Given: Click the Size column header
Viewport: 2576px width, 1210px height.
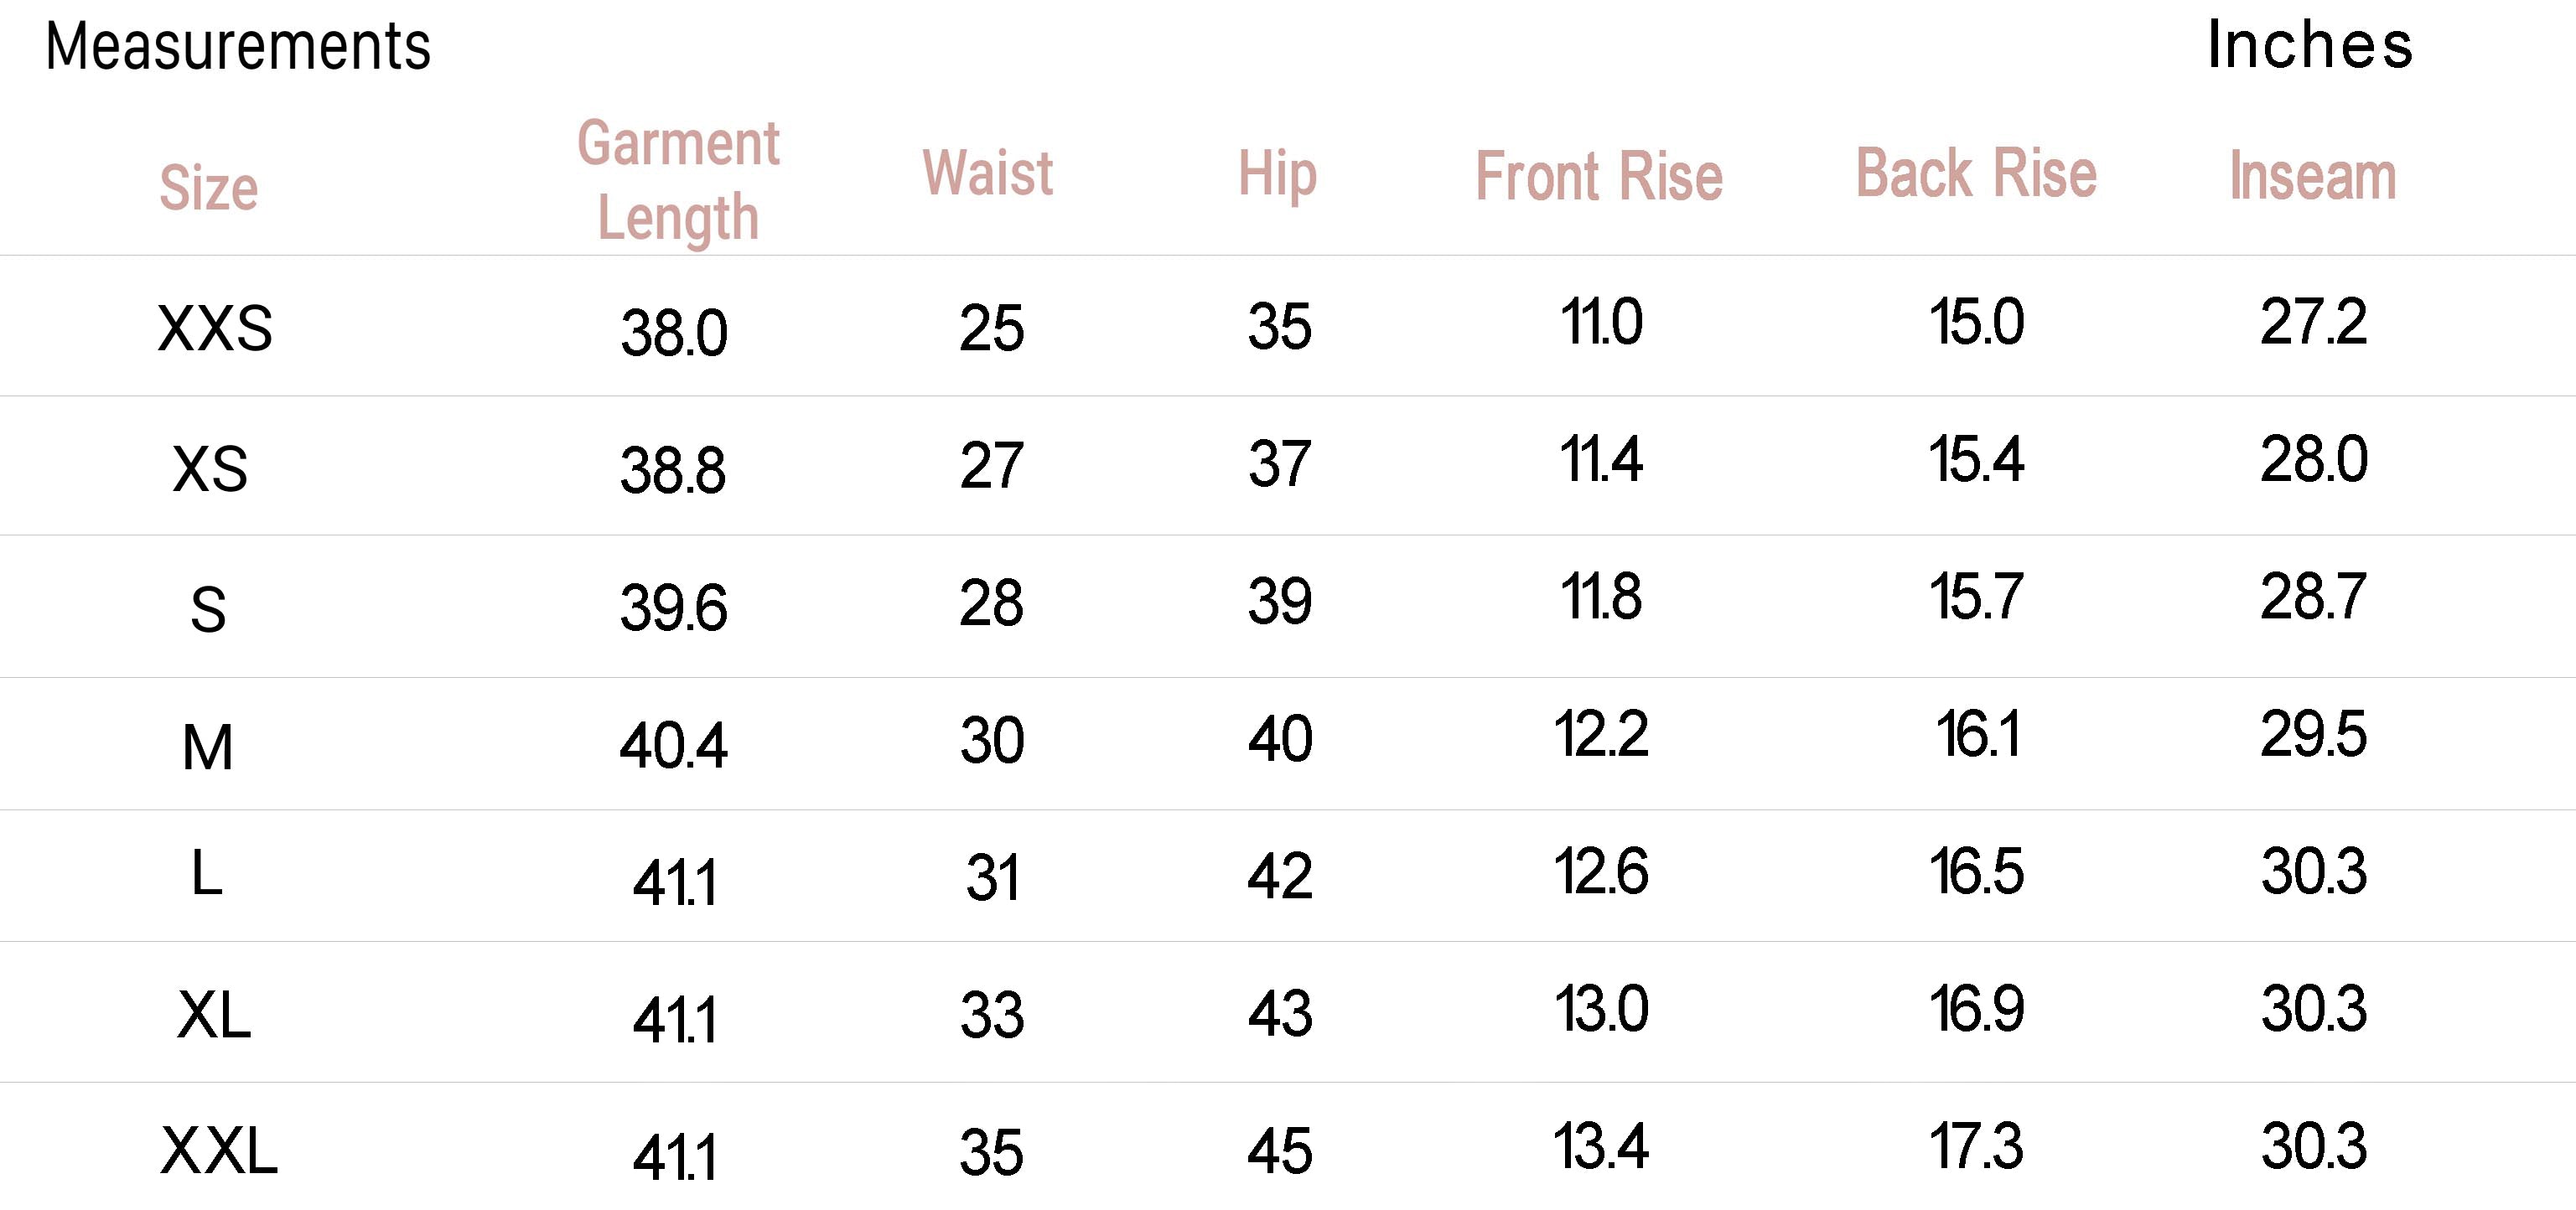Looking at the screenshot, I should (x=209, y=187).
